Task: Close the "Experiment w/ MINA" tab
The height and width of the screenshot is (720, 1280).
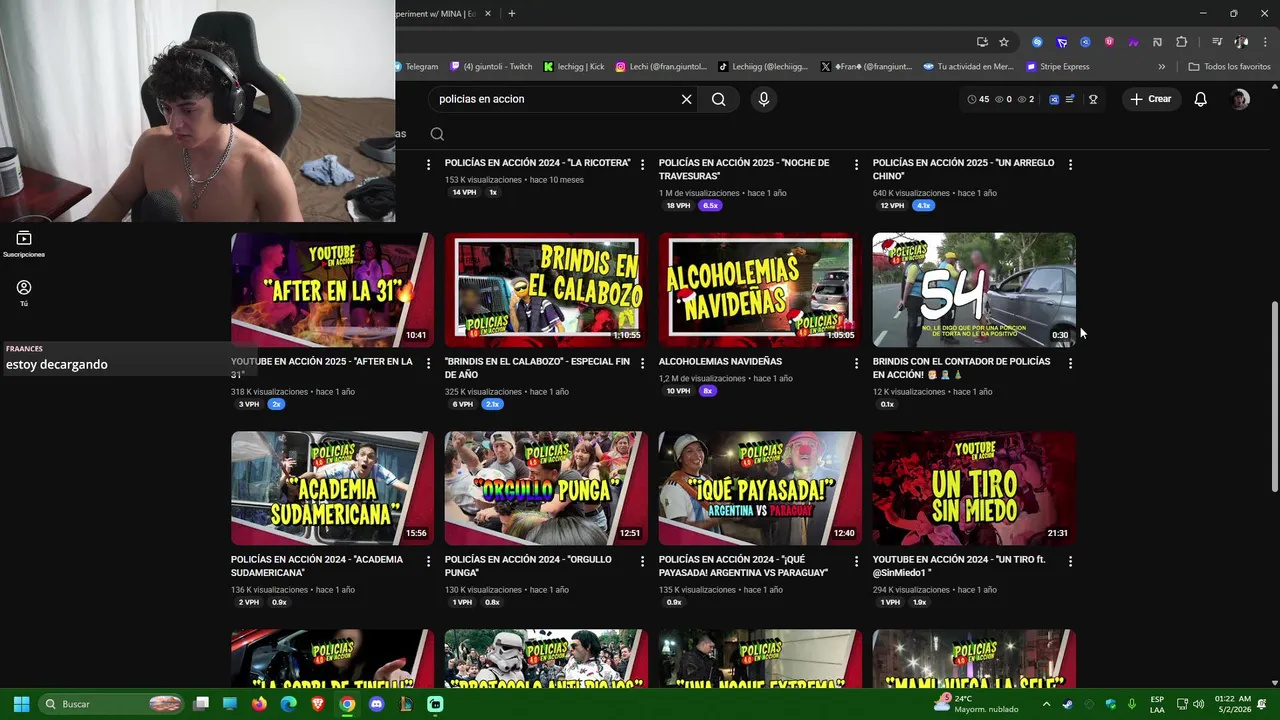Action: coord(488,14)
